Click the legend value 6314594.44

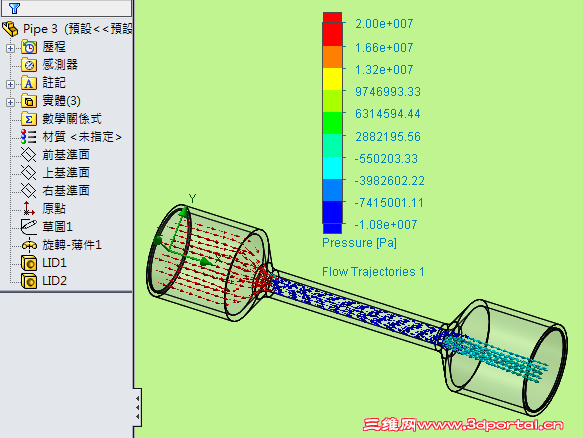click(x=388, y=113)
